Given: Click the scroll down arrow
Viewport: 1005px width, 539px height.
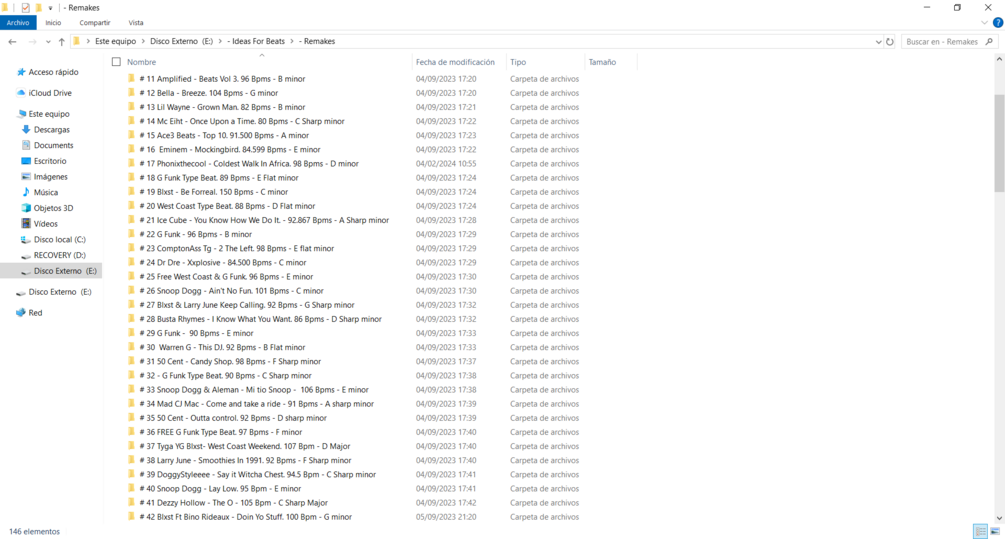Looking at the screenshot, I should tap(999, 518).
